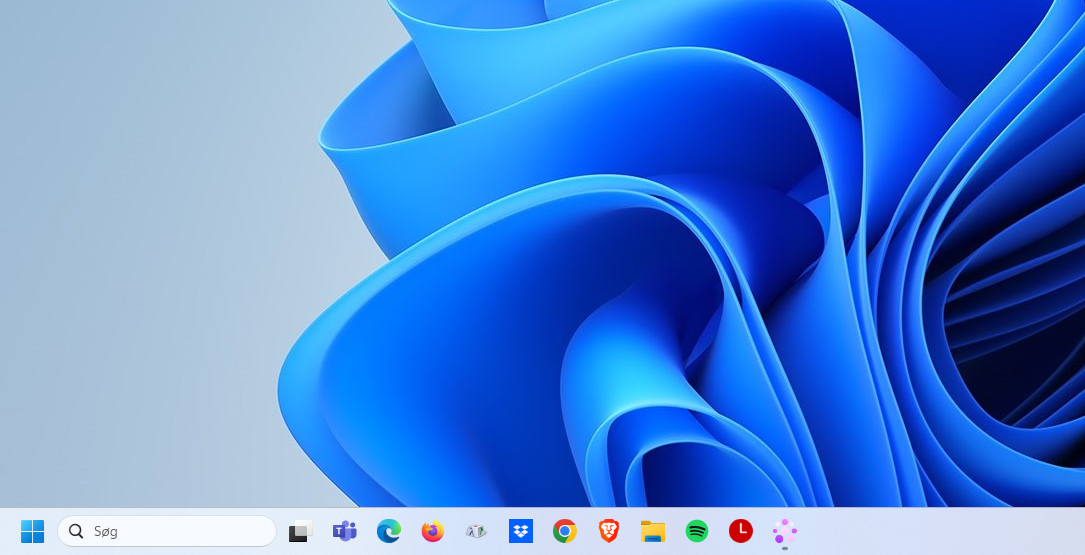
Task: Open Dropbox from the taskbar
Action: click(x=521, y=531)
